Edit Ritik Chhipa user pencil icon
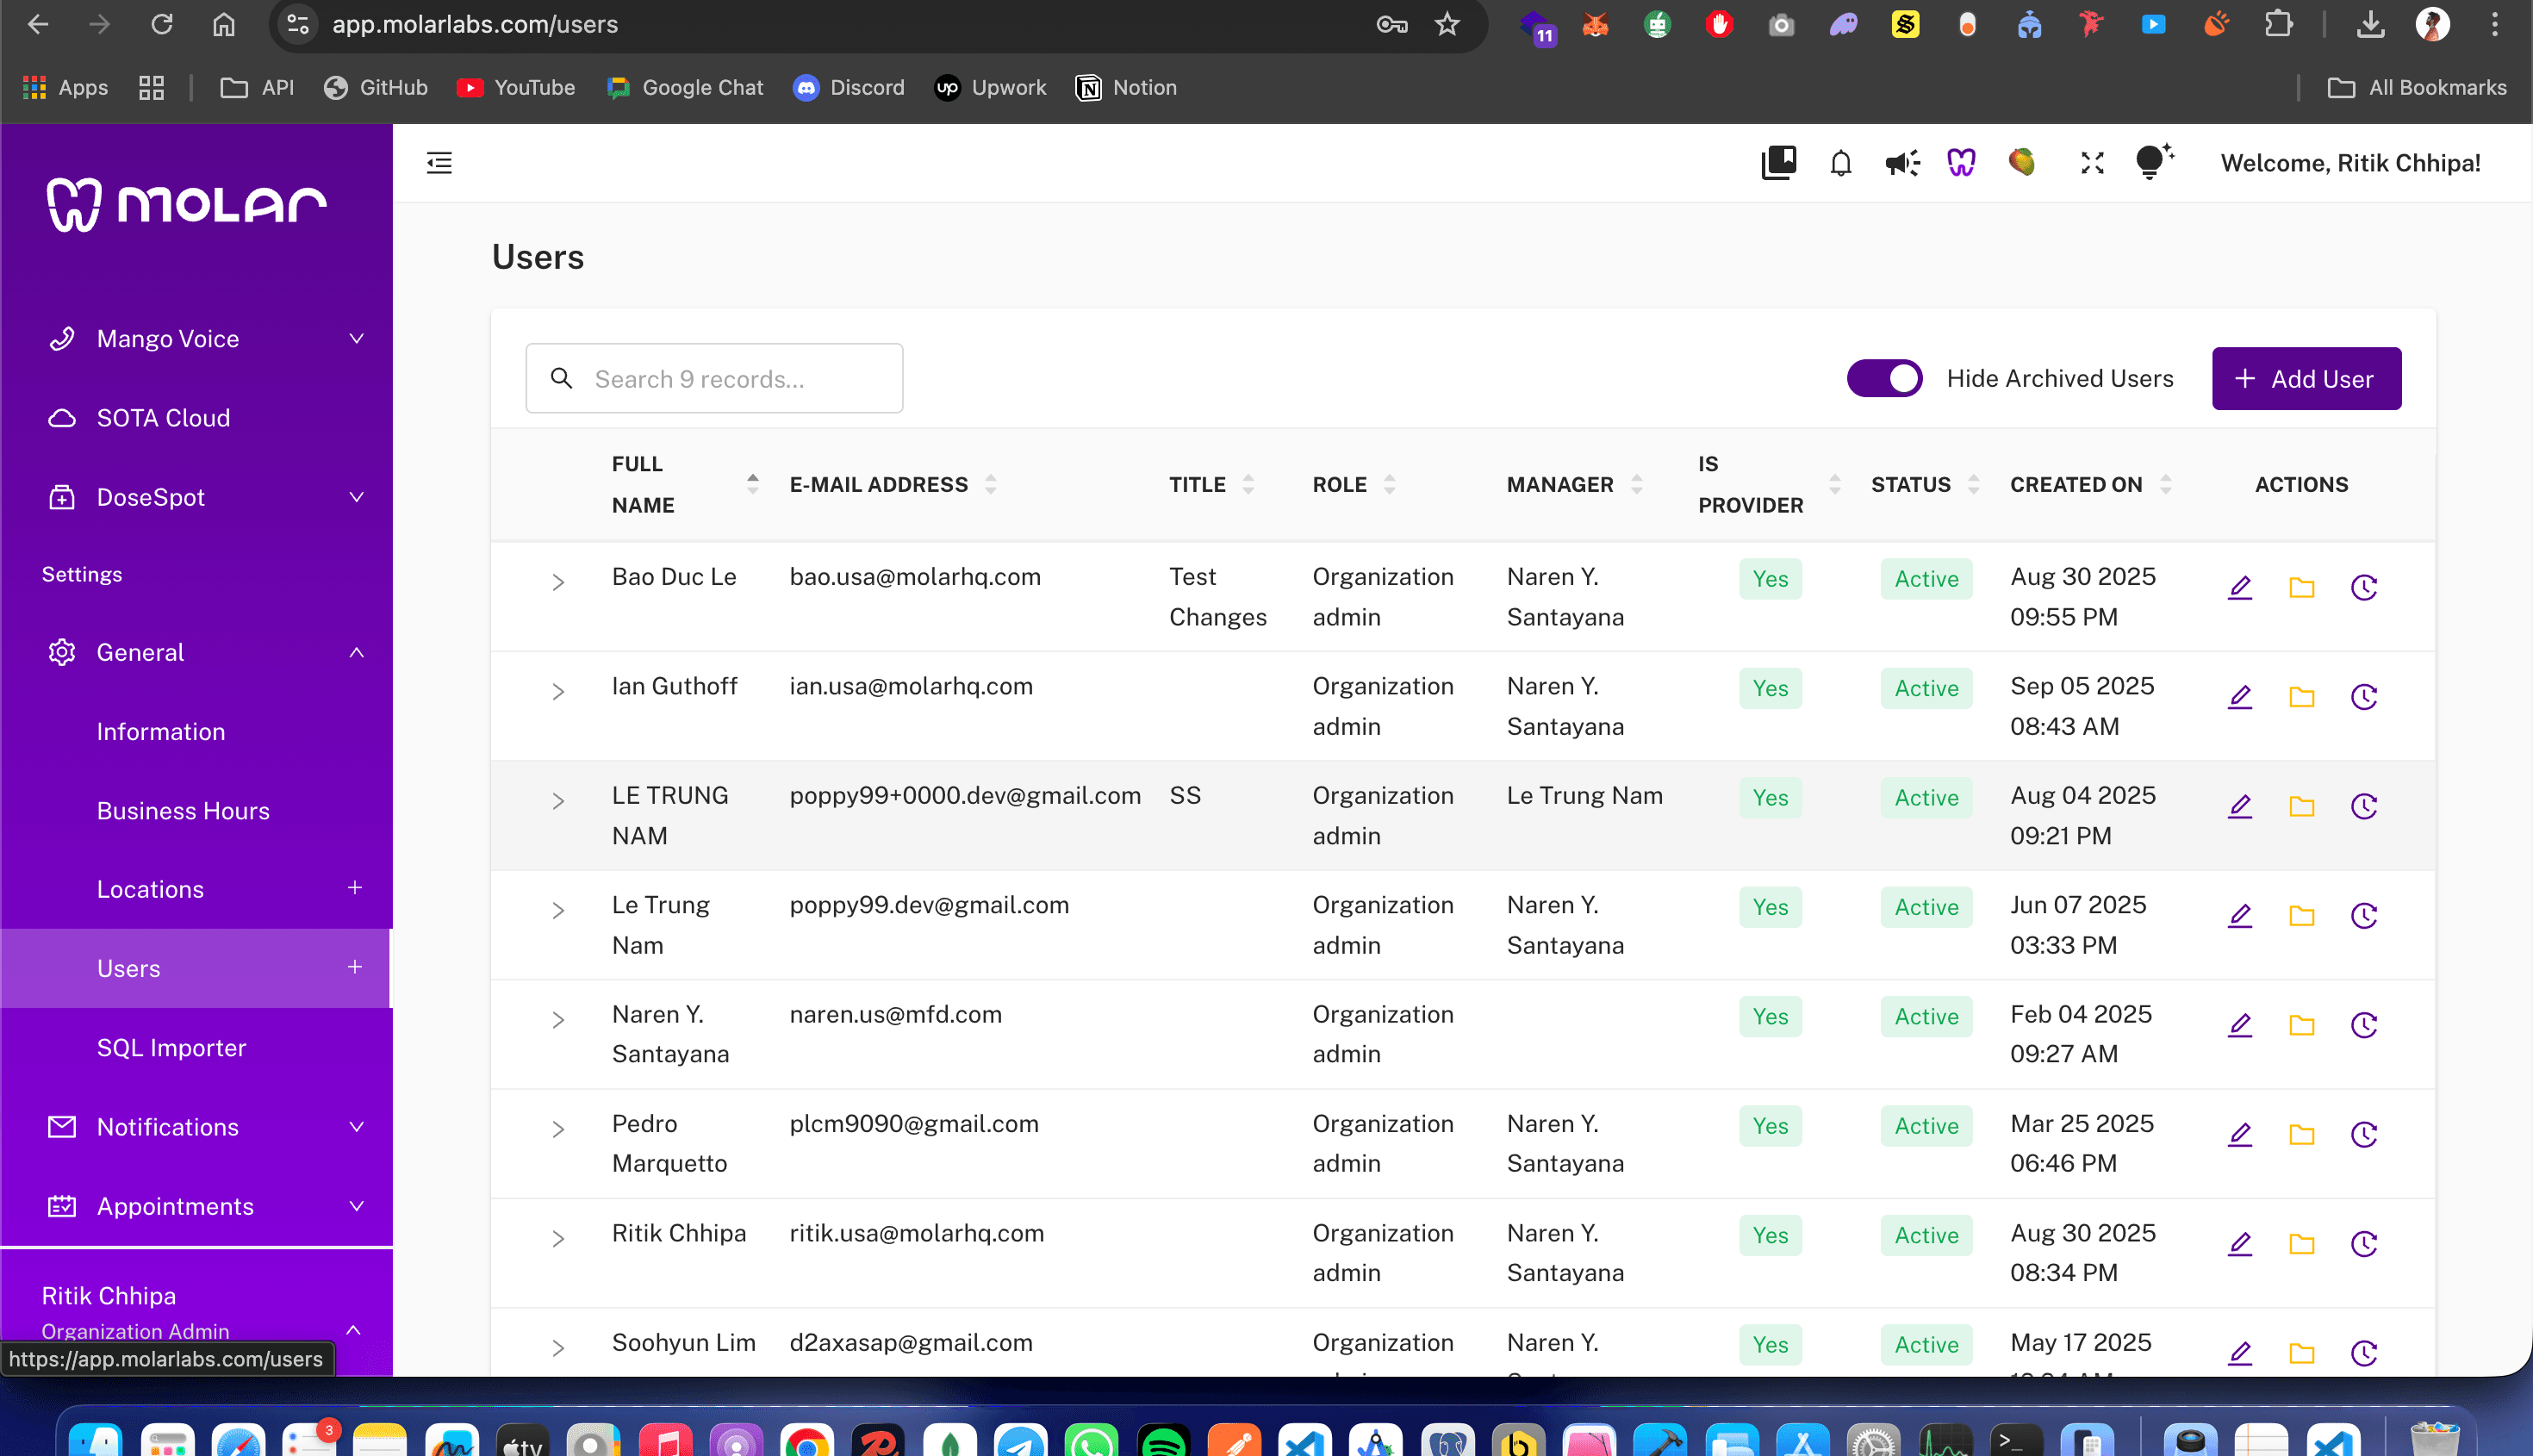The width and height of the screenshot is (2533, 1456). coord(2240,1243)
